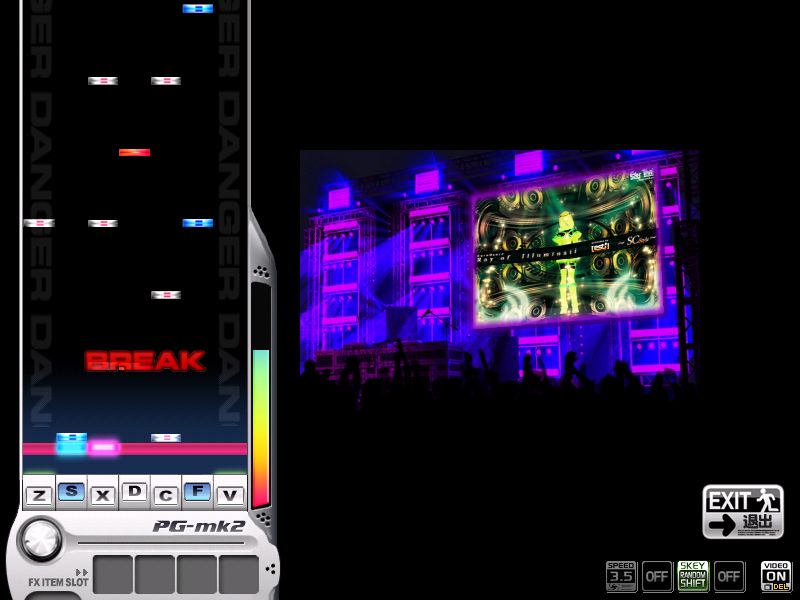Toggle the 5KEY Random Shift mode

click(x=693, y=577)
